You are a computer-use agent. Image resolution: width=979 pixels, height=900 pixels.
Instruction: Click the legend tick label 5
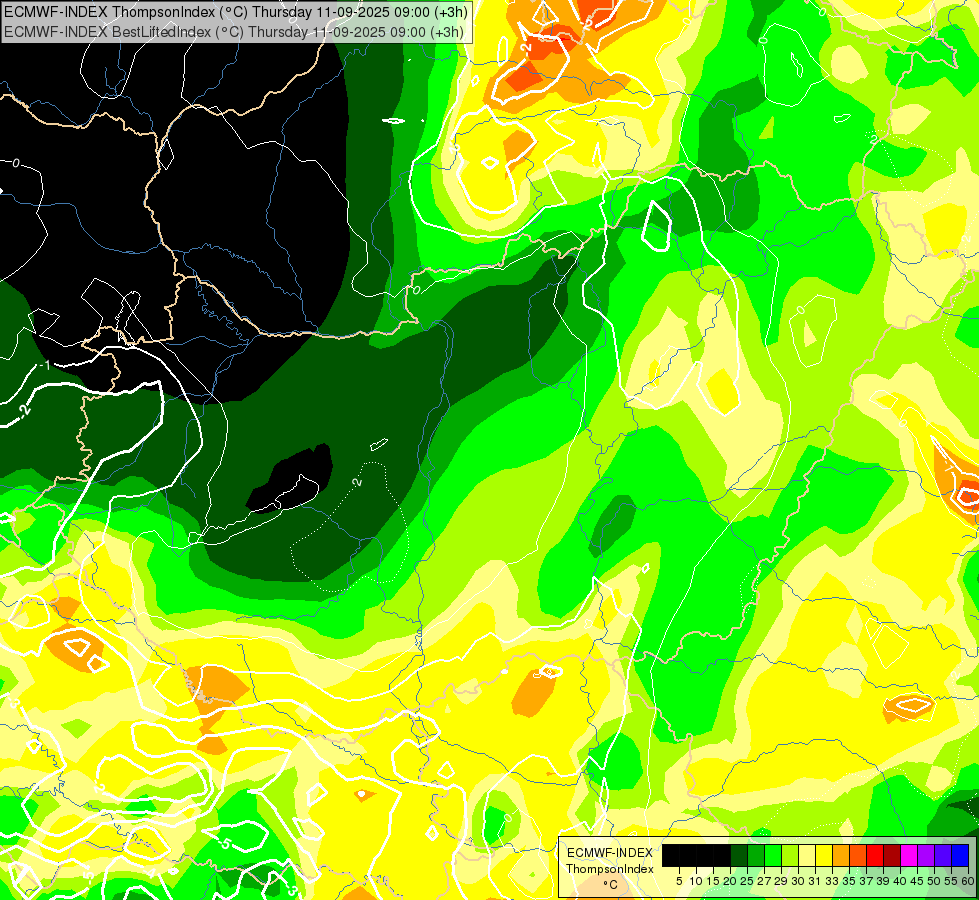679,881
